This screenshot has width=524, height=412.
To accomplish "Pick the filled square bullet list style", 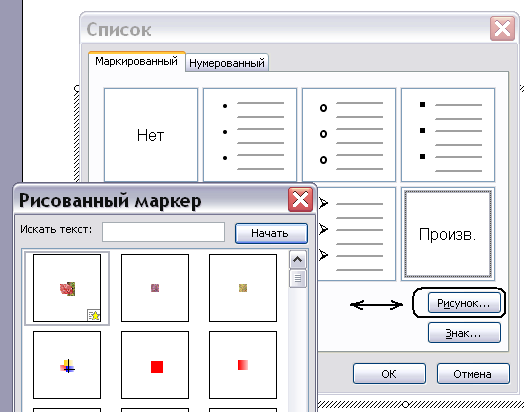I will (448, 135).
